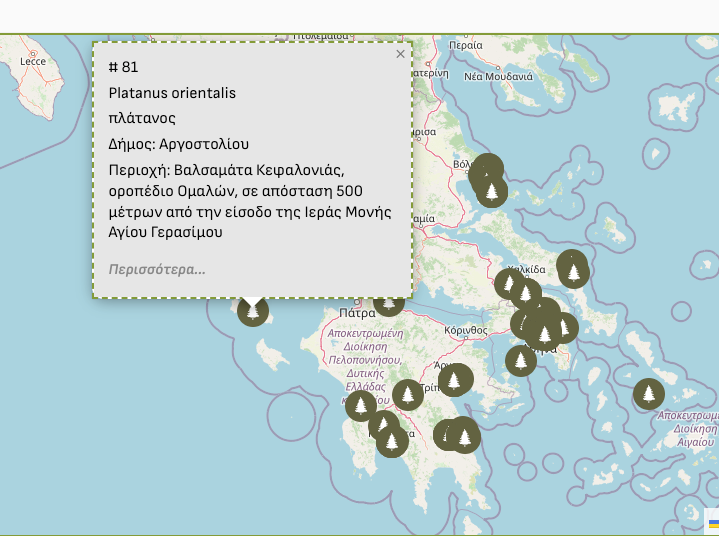Viewport: 719px width, 536px height.
Task: Click the Lecce city label on map
Action: coord(33,61)
